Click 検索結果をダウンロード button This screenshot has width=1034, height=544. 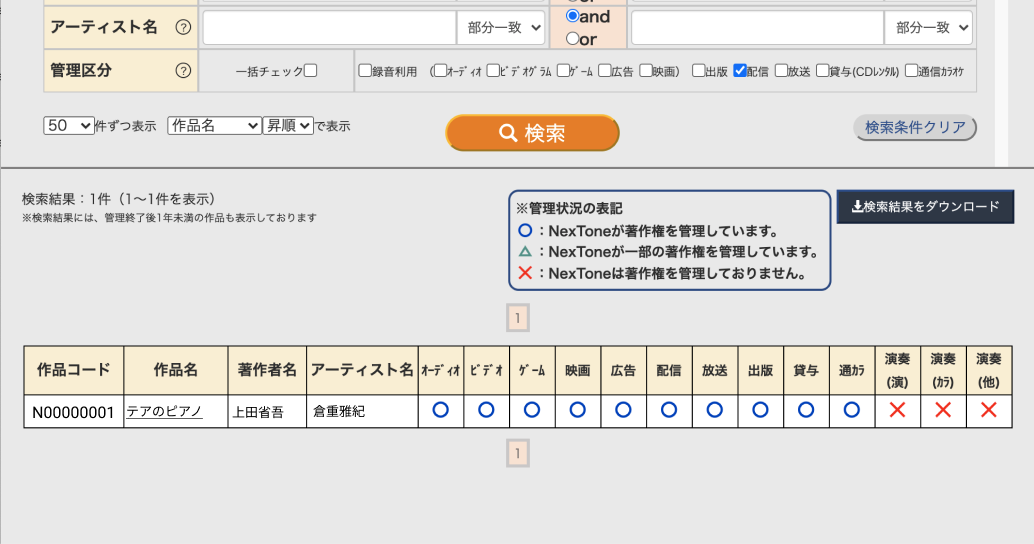pyautogui.click(x=925, y=207)
